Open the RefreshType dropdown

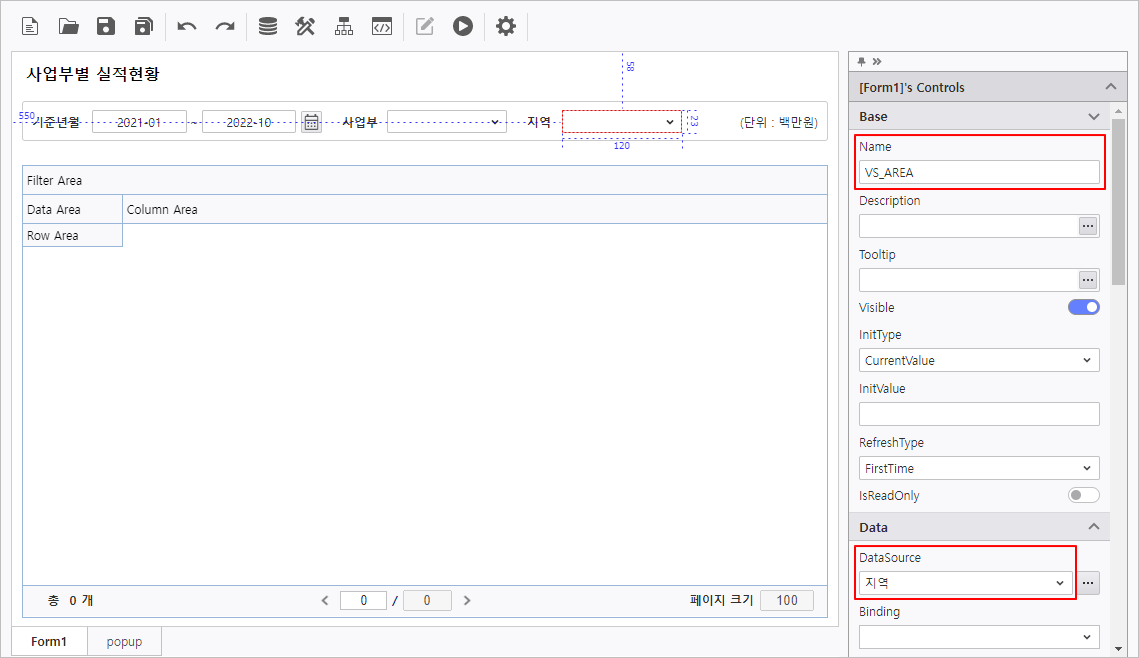coord(978,468)
